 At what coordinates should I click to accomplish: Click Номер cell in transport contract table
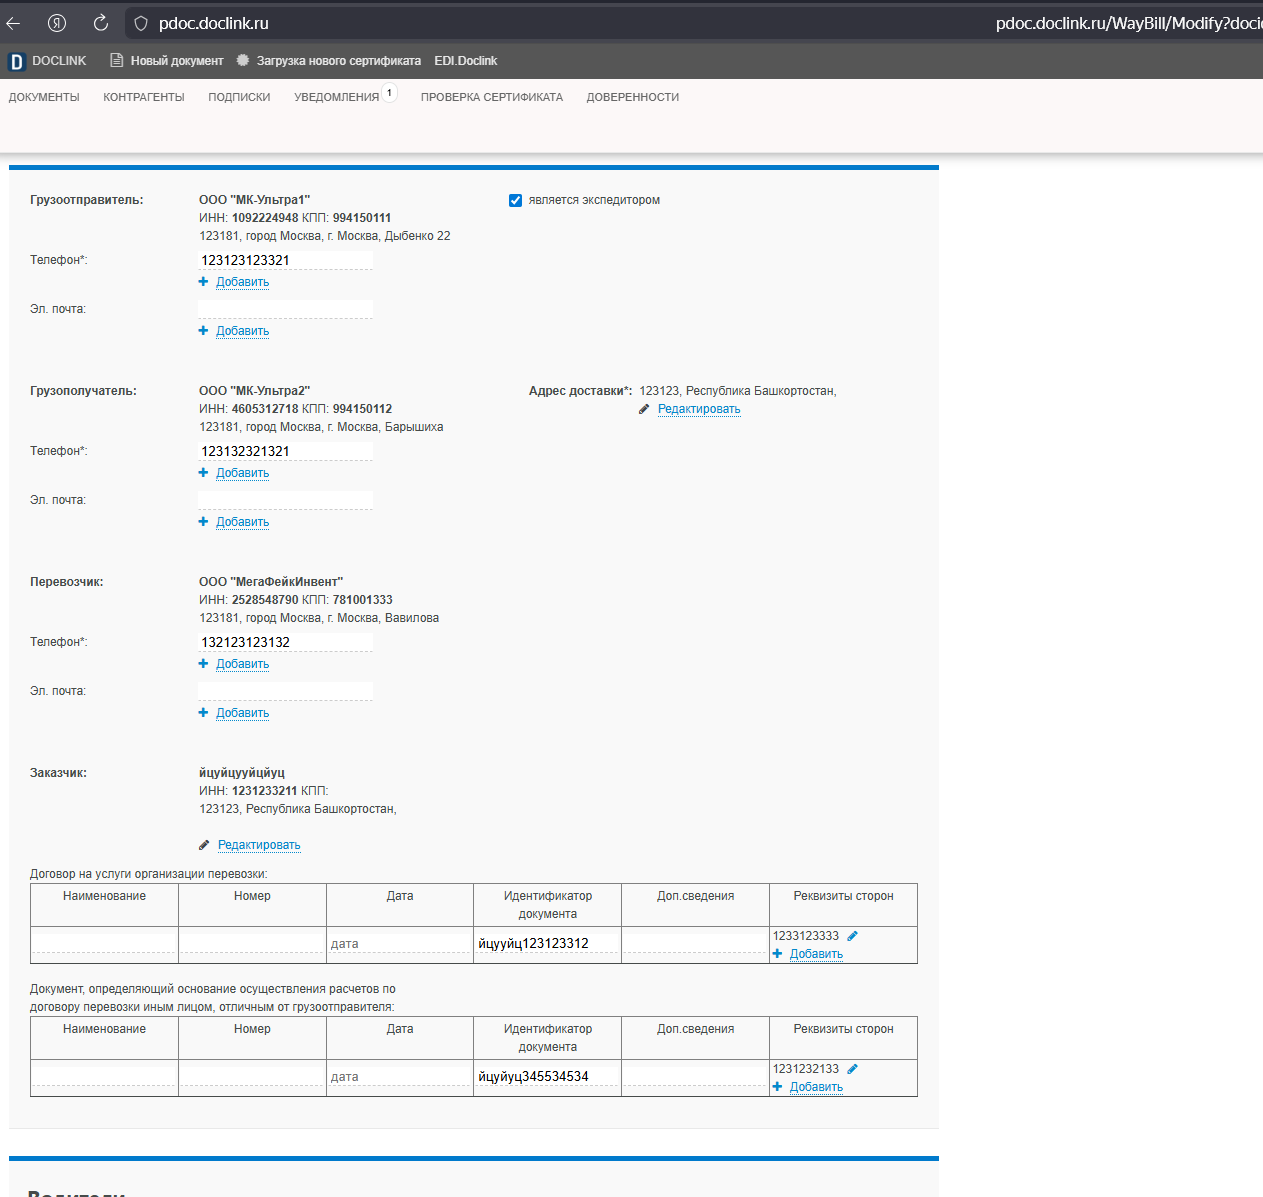point(252,943)
